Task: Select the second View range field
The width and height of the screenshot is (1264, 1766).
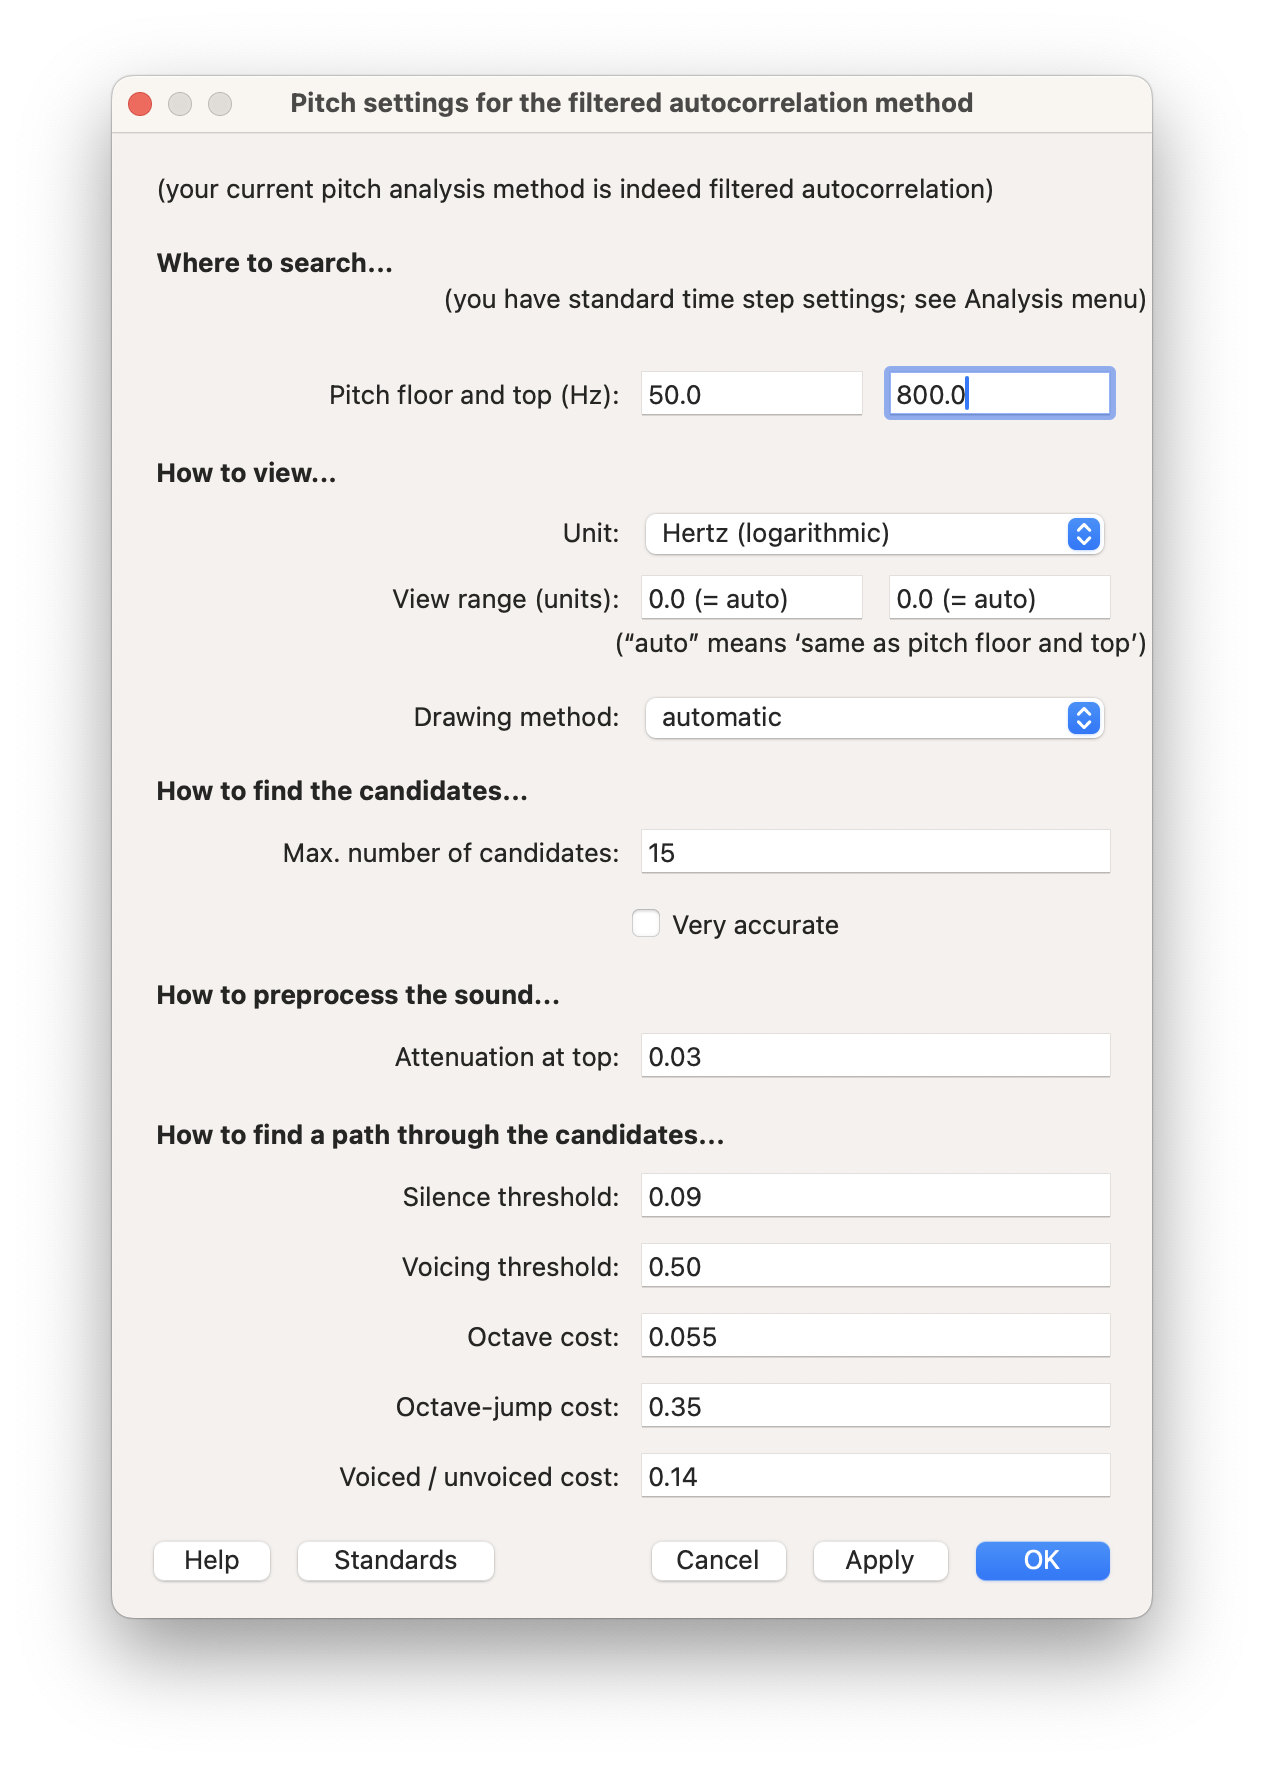Action: 1000,598
